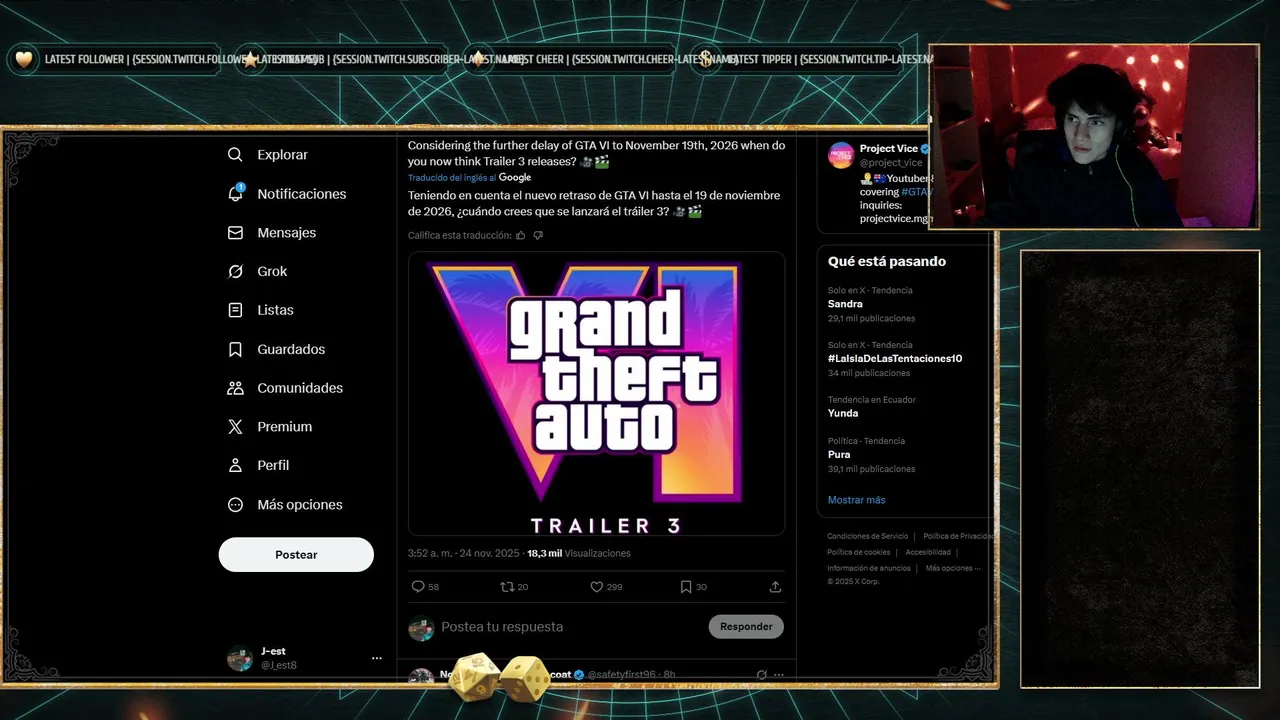Open the Perfil person icon

tap(235, 465)
